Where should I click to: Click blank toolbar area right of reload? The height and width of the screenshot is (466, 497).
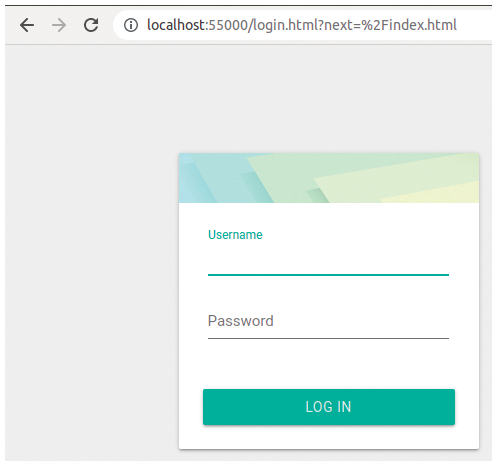click(x=107, y=25)
